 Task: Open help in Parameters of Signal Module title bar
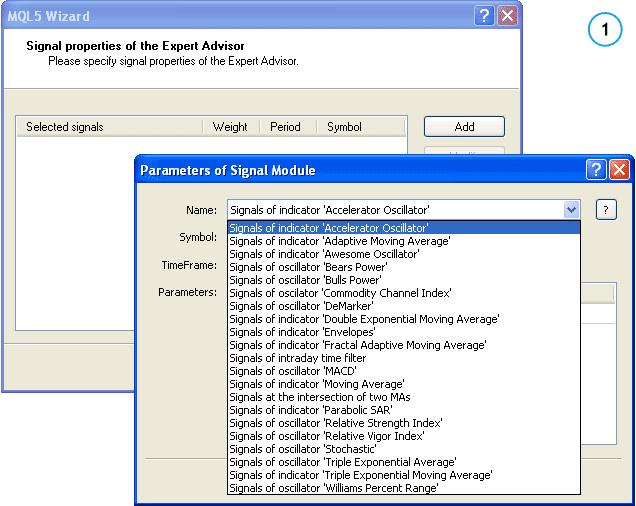(596, 169)
